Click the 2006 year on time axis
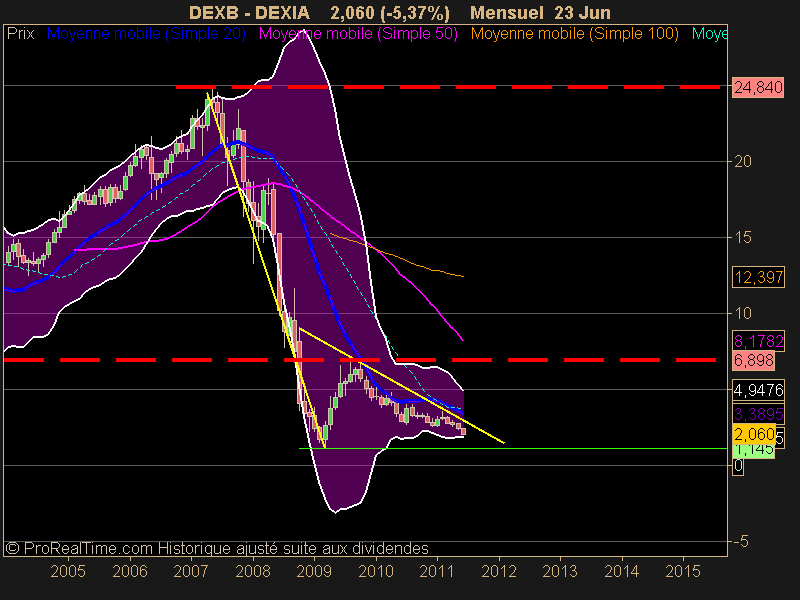Viewport: 800px width, 600px height. click(x=130, y=571)
